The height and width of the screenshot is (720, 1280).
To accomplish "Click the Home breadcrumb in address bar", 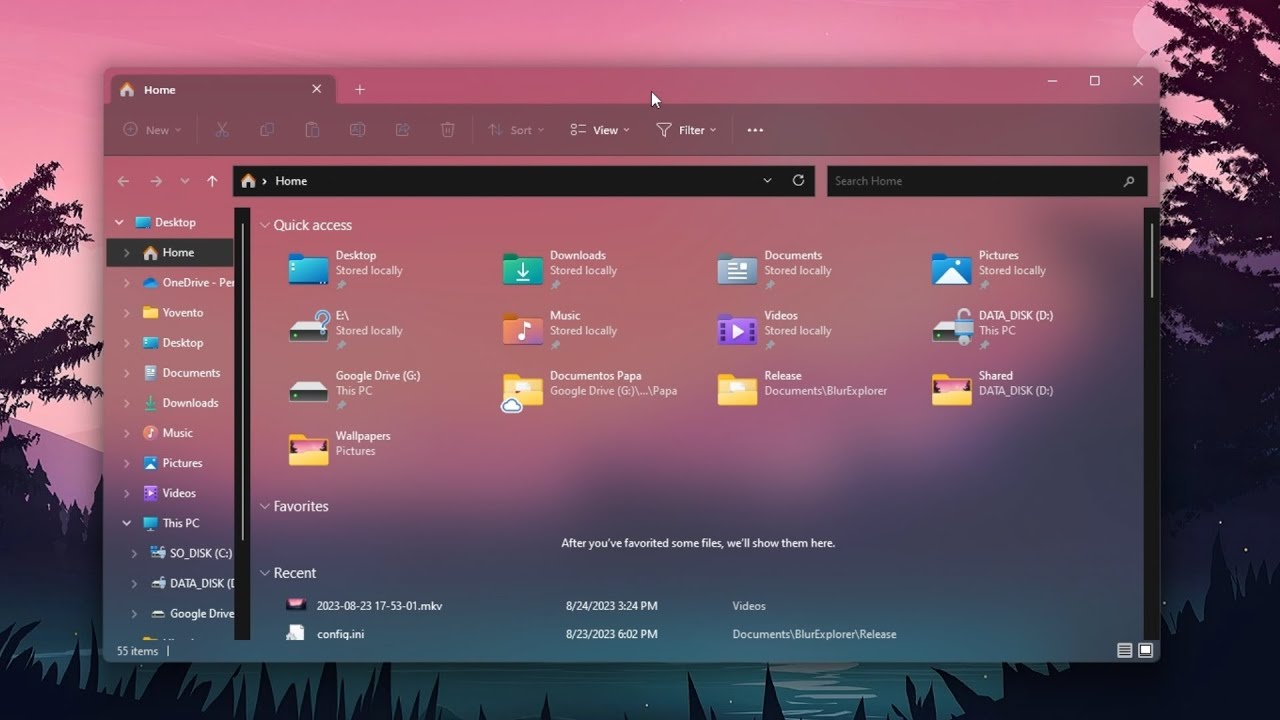I will (291, 181).
